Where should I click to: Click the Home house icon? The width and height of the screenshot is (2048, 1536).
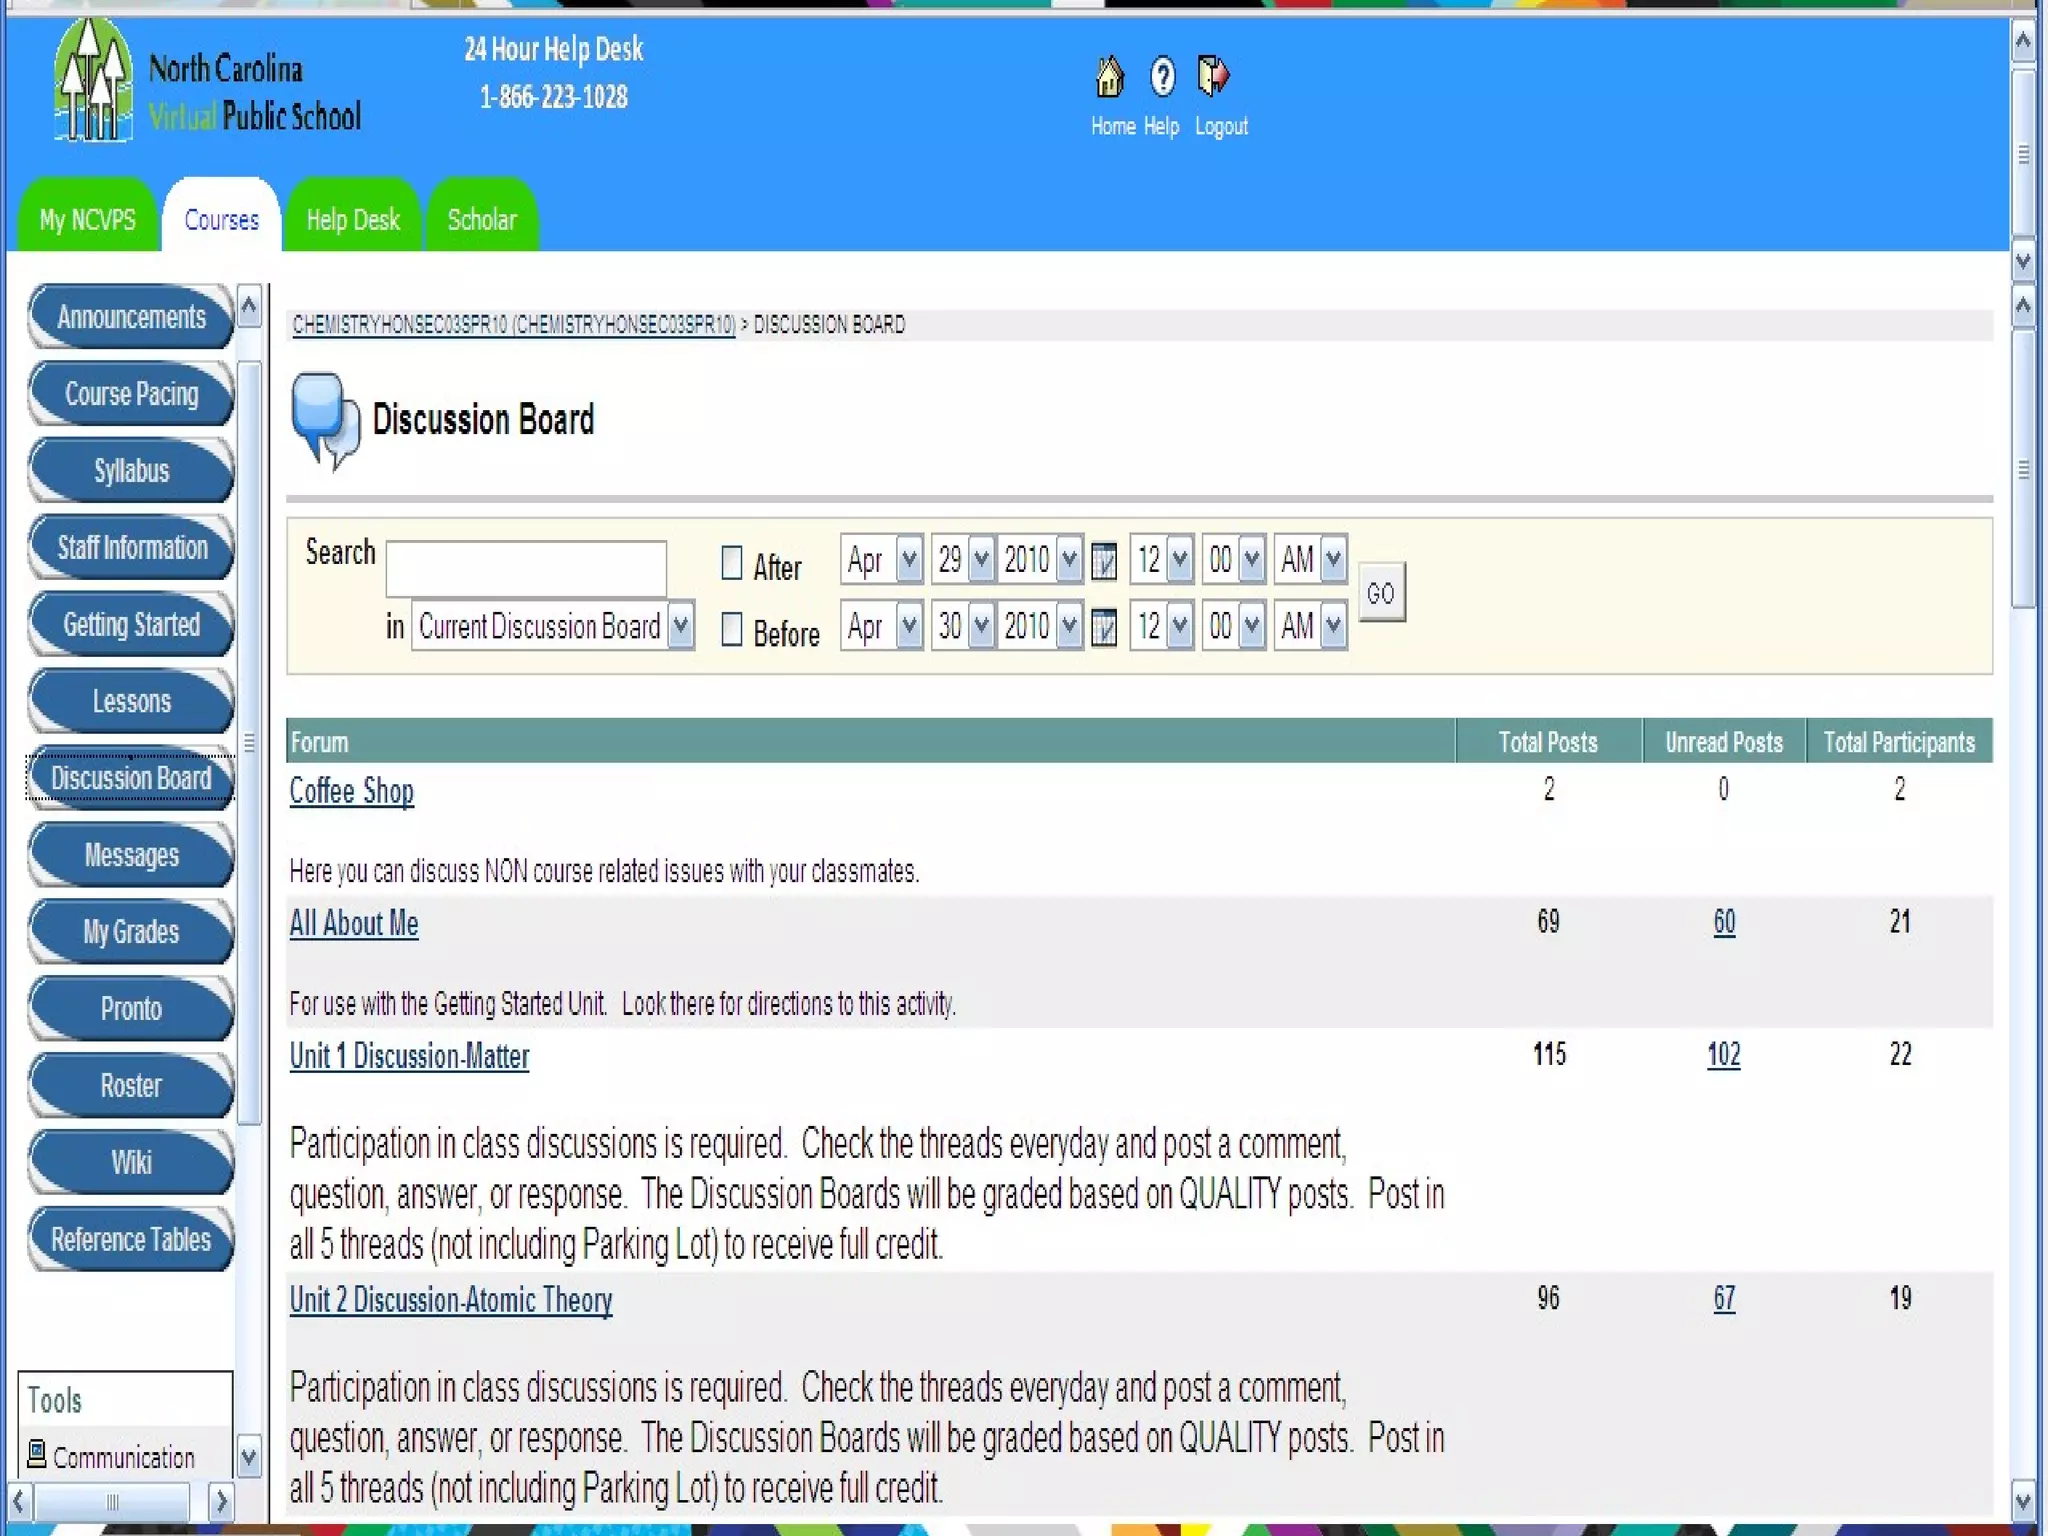pos(1109,78)
